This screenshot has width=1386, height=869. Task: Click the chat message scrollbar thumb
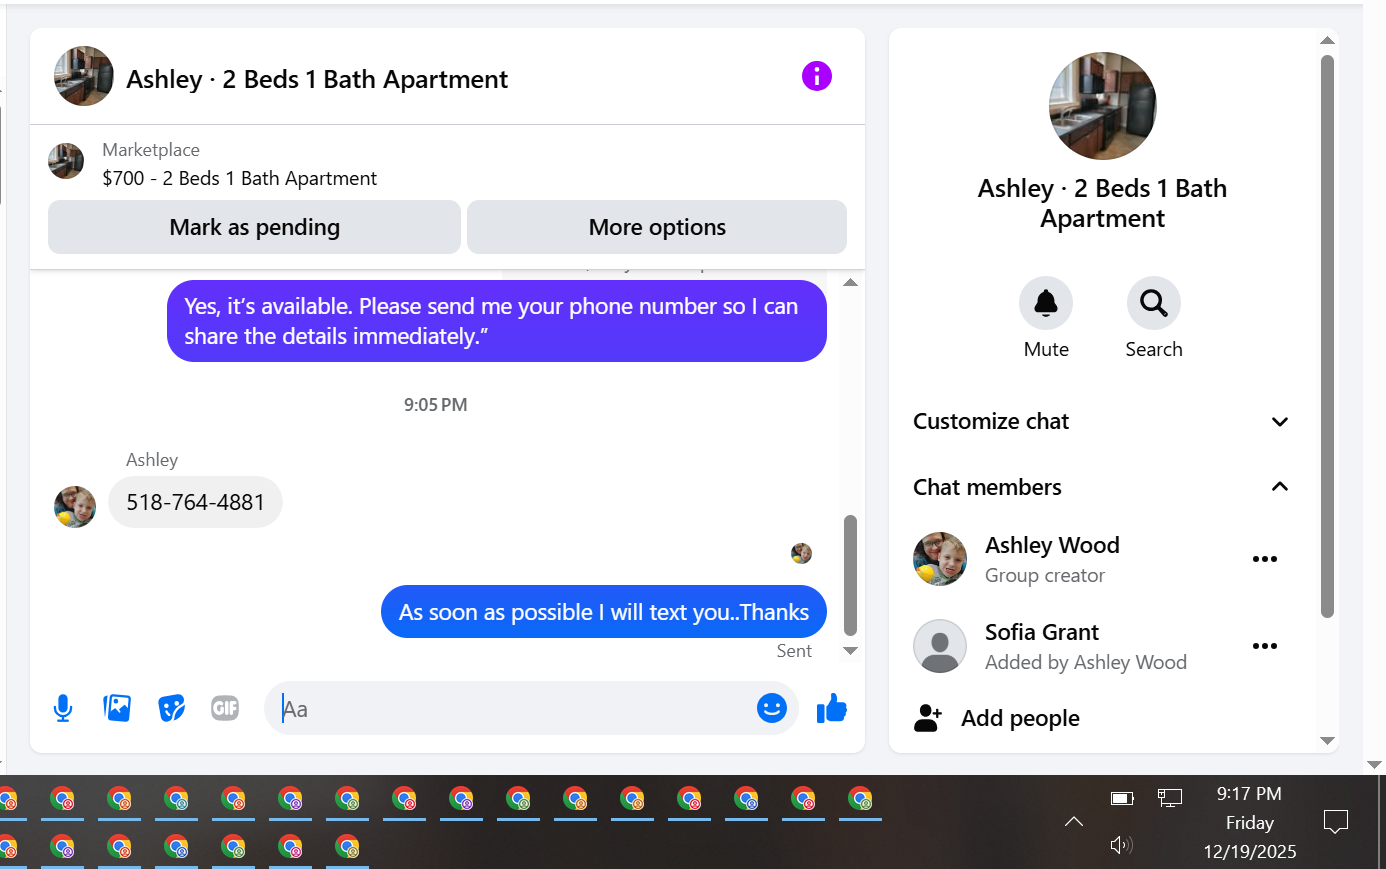click(x=851, y=575)
